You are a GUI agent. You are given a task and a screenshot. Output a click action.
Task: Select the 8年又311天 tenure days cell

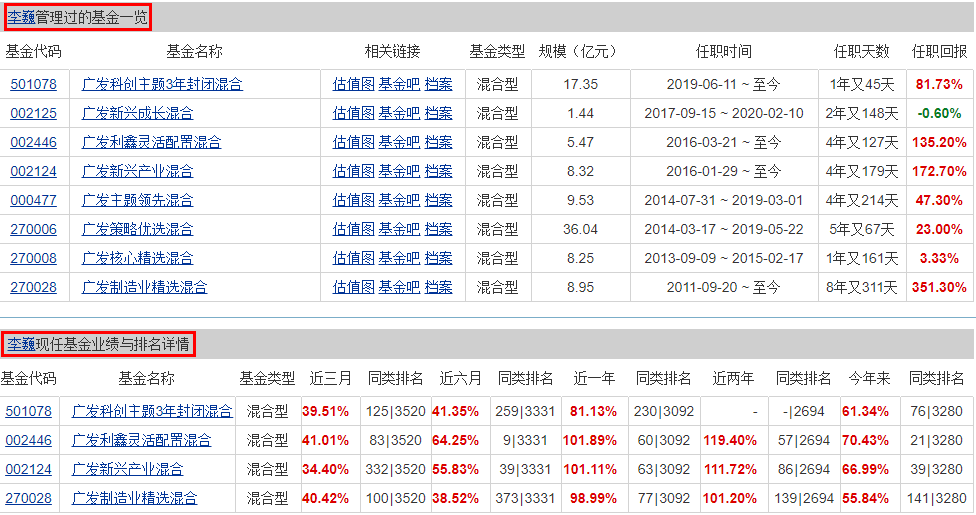862,288
